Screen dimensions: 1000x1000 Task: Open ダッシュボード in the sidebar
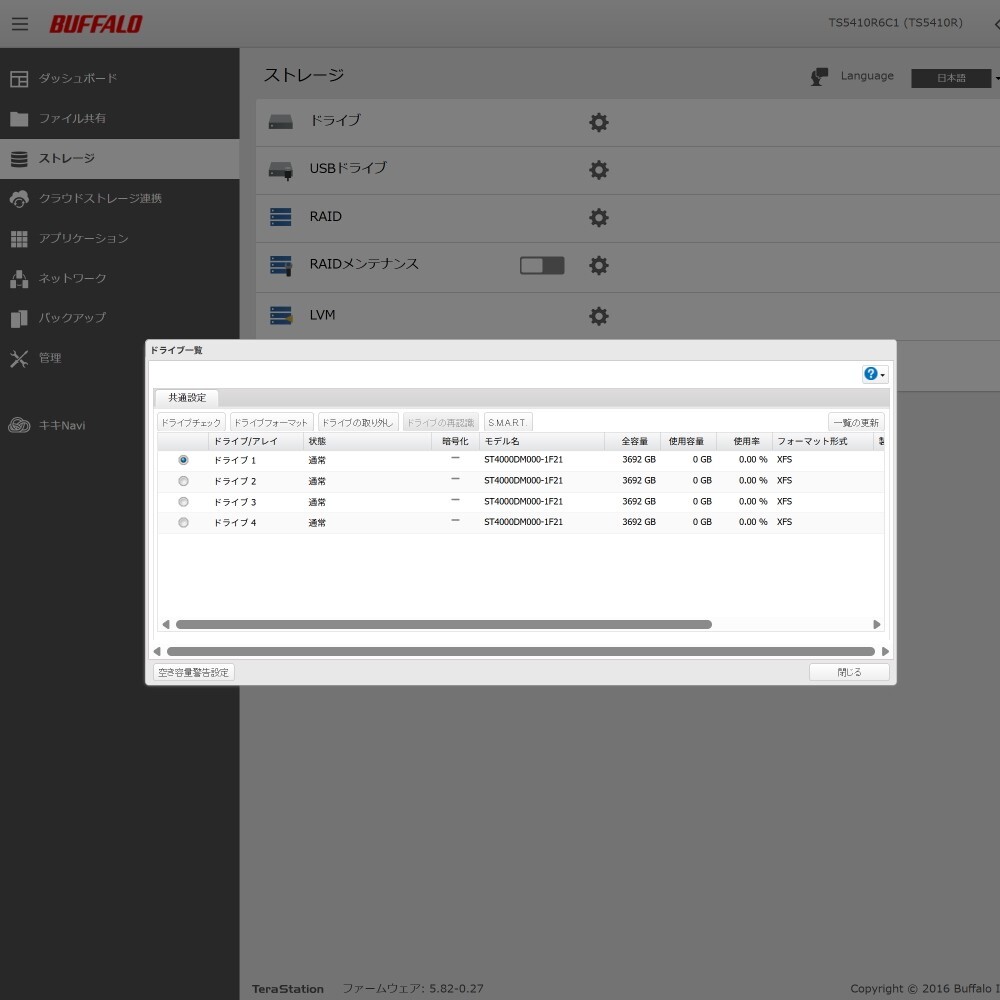78,78
